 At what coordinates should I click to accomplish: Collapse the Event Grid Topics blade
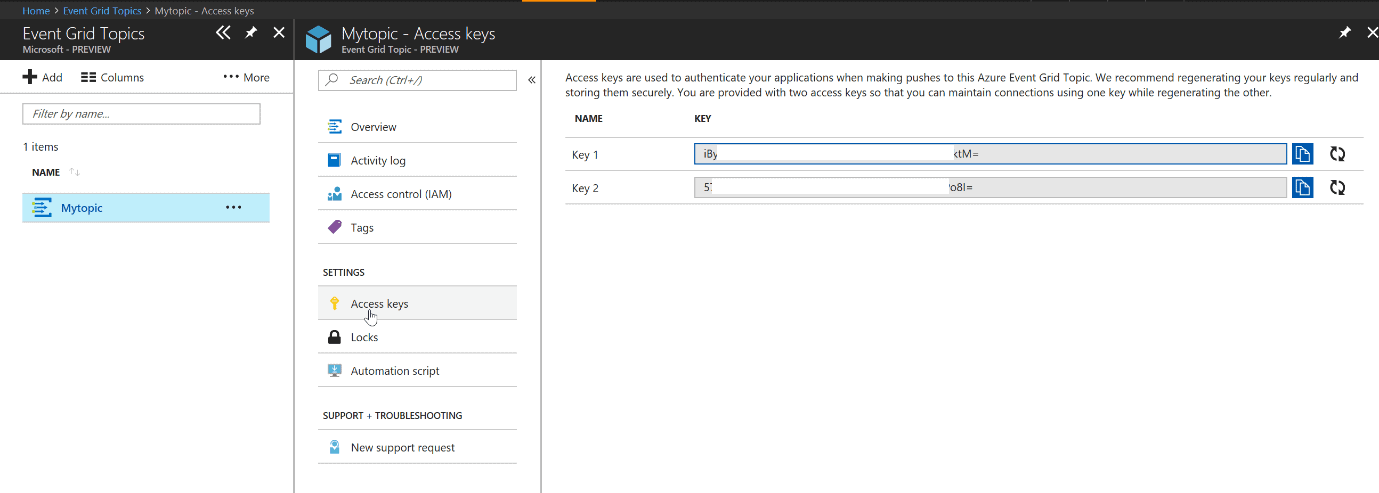tap(223, 33)
